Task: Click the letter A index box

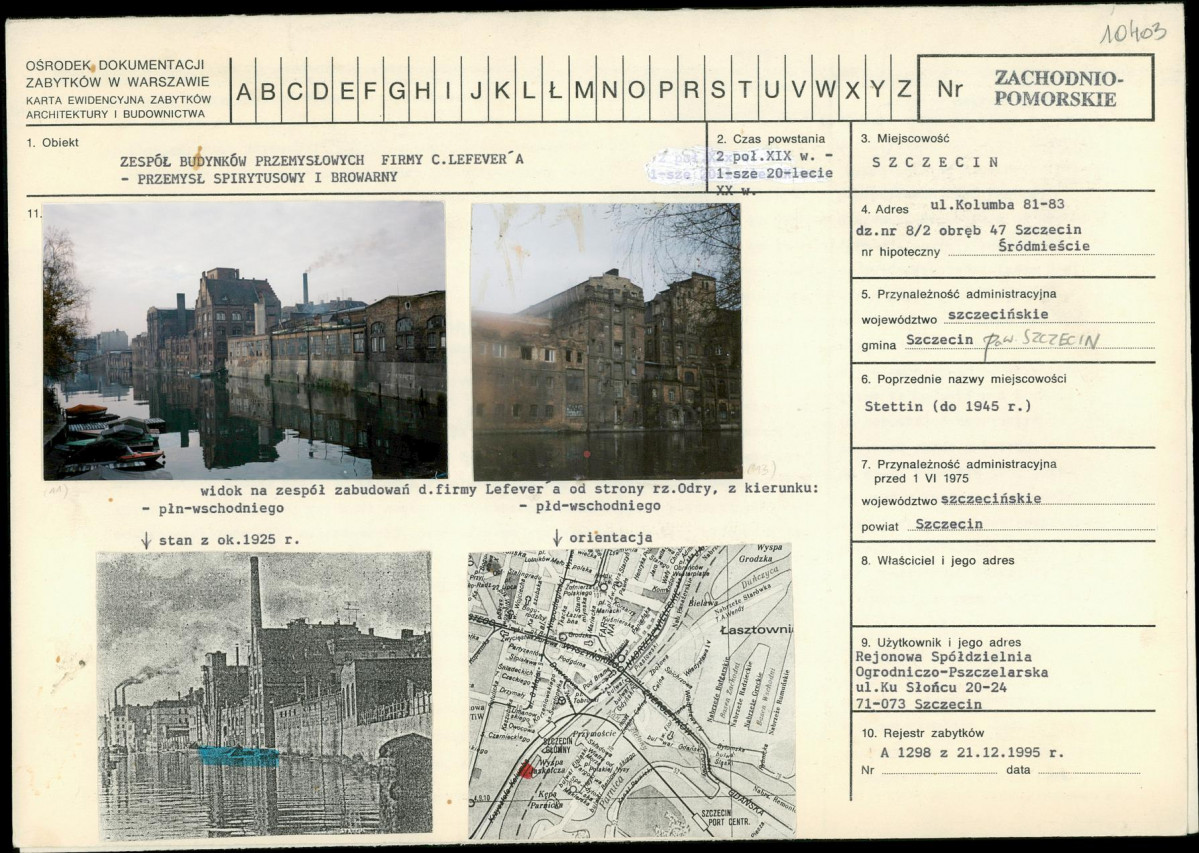Action: tap(243, 90)
